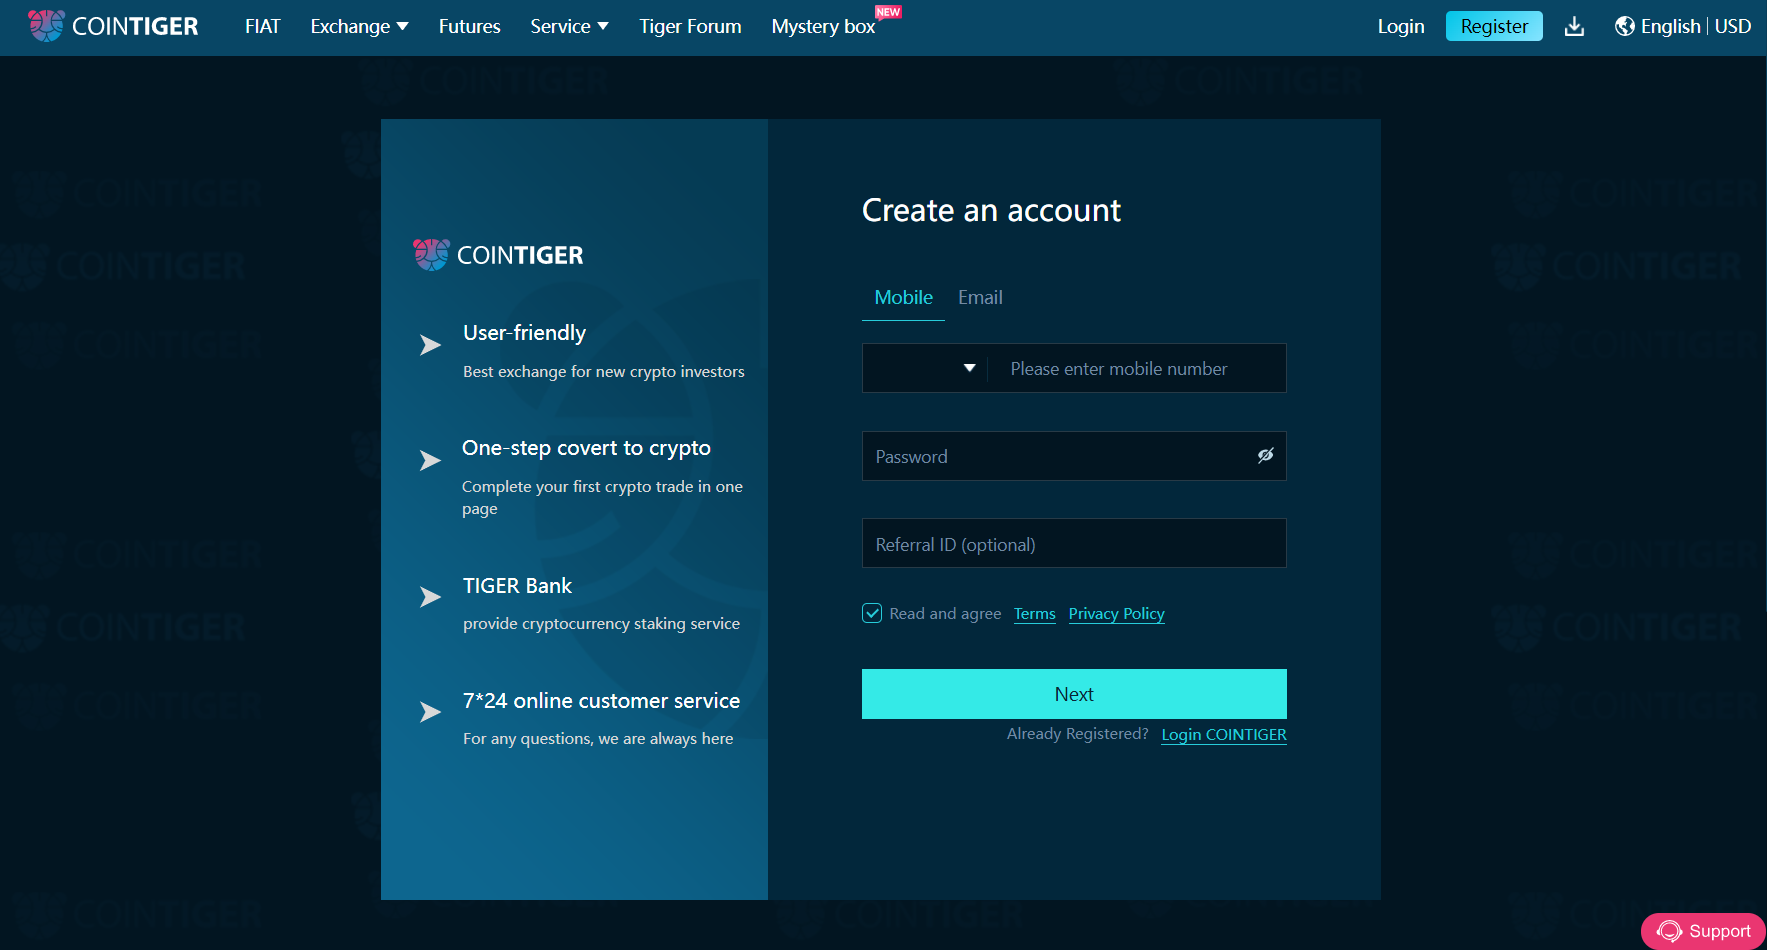Click 'provide cryptocurrency staking service' text
This screenshot has height=950, width=1767.
point(602,623)
